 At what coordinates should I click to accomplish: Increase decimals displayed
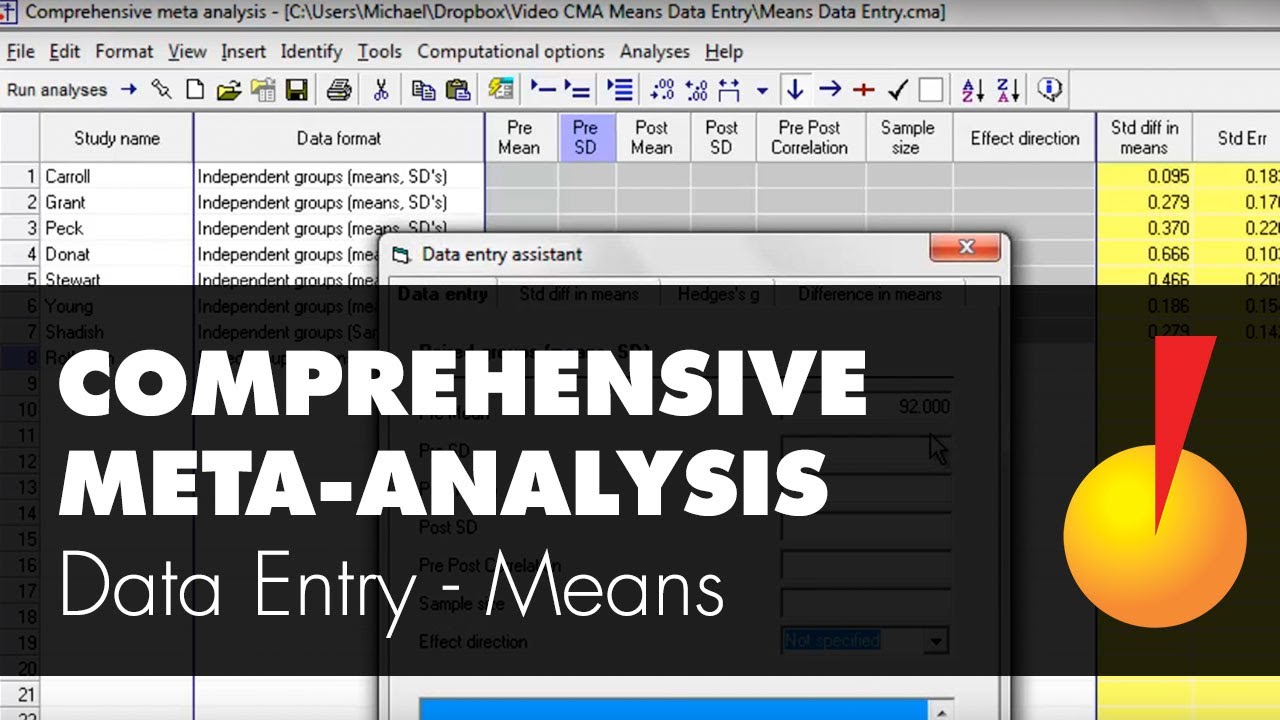tap(662, 90)
